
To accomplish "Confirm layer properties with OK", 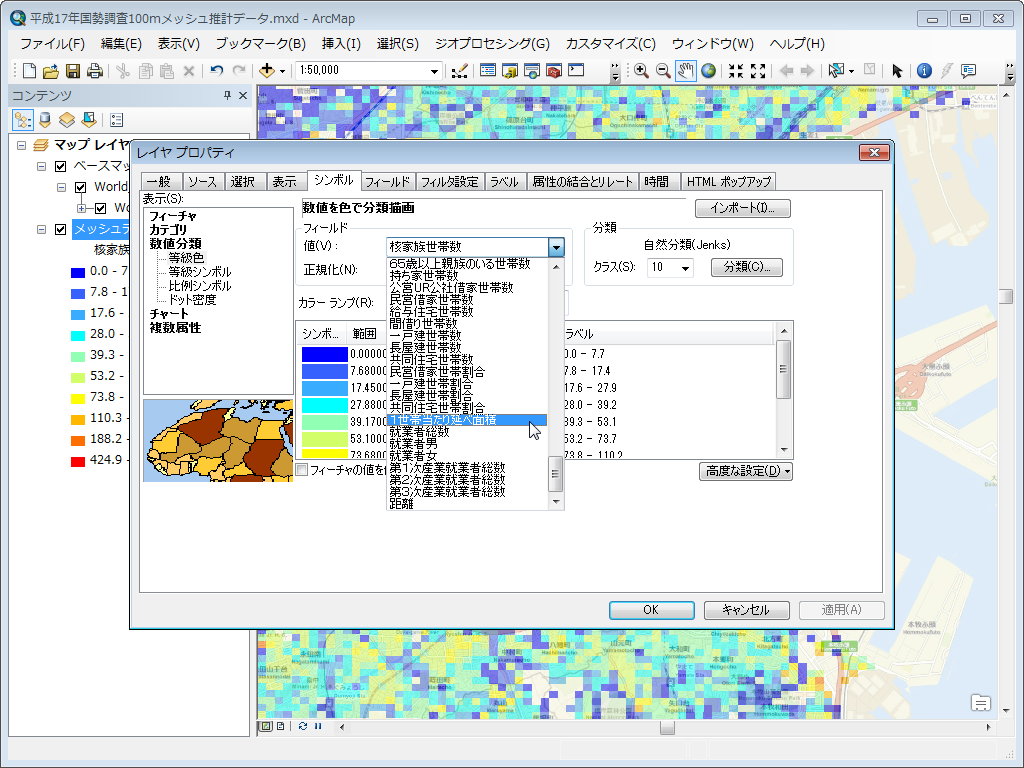I will click(x=651, y=610).
